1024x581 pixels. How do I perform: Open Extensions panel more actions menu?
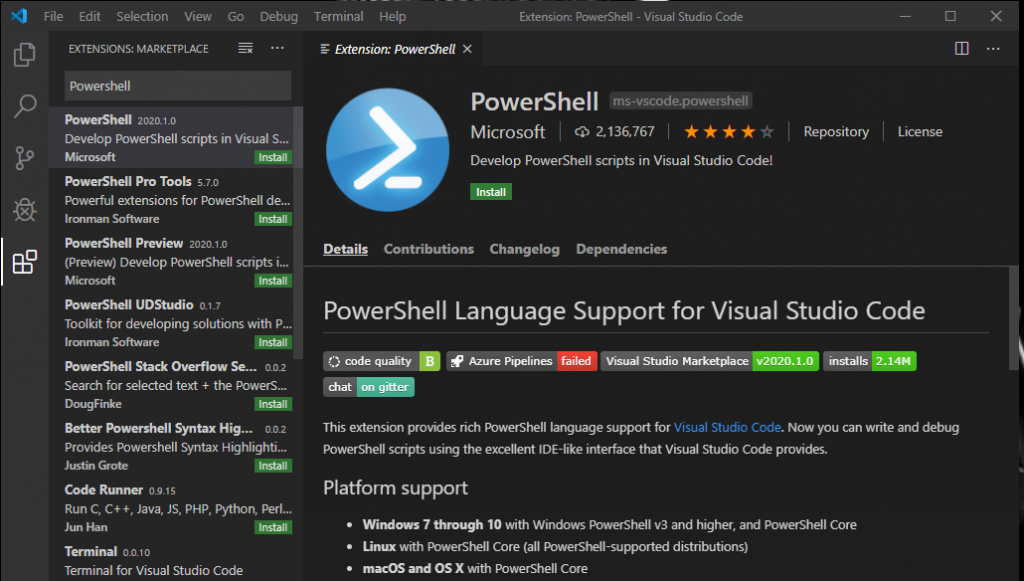[278, 48]
